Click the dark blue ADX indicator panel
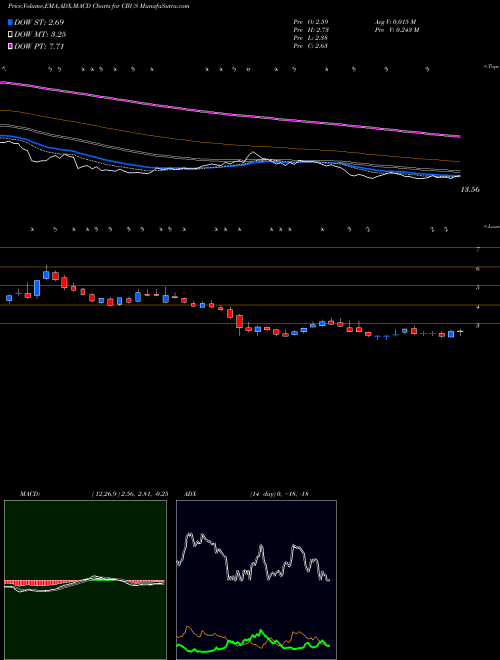Screen dimensions: 500x660 tap(256, 580)
